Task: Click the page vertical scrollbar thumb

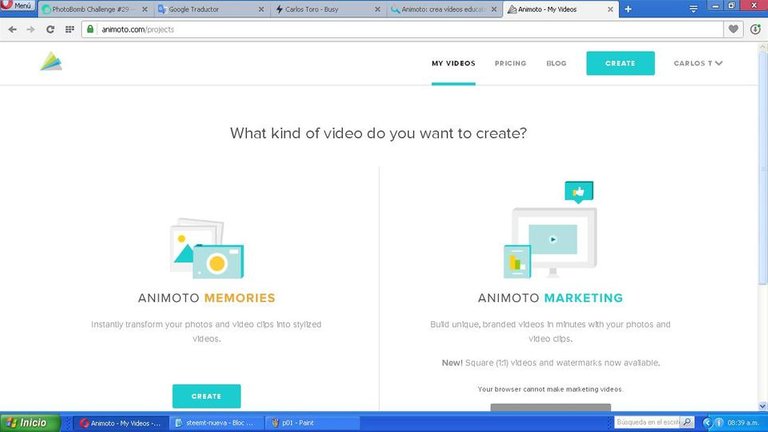Action: pyautogui.click(x=763, y=169)
